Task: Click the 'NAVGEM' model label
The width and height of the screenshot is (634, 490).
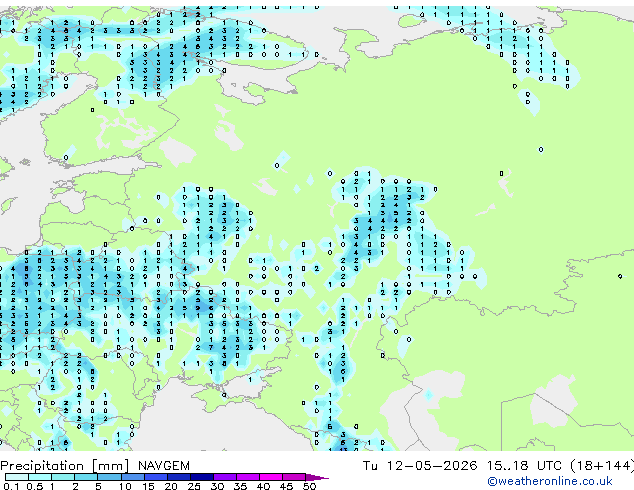Action: [x=164, y=466]
